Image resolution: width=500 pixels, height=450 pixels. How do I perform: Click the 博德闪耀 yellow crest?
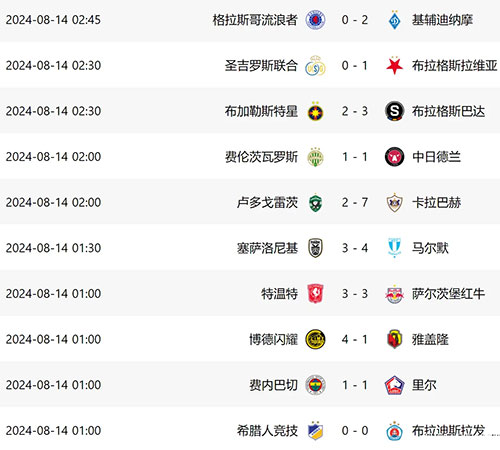(315, 339)
